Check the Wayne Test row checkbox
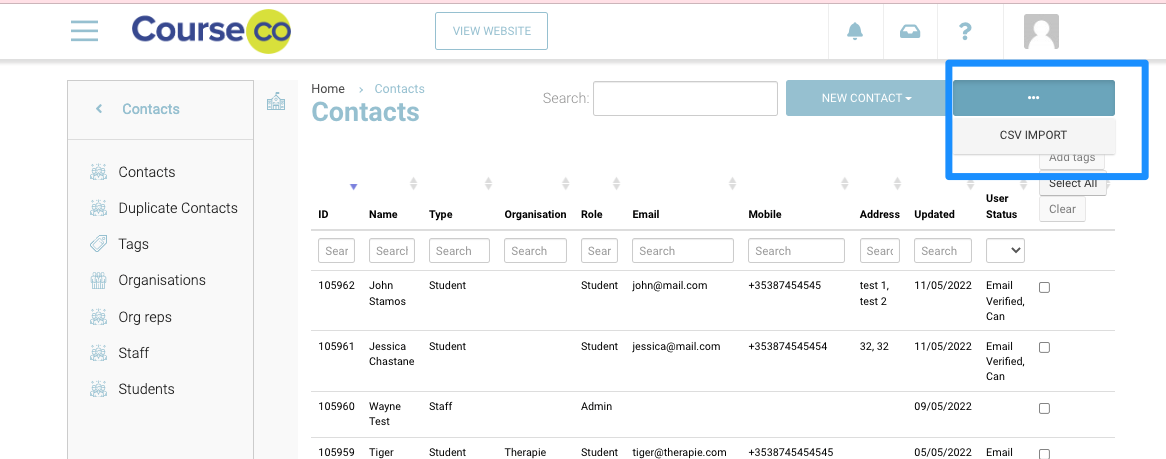 click(x=1045, y=408)
